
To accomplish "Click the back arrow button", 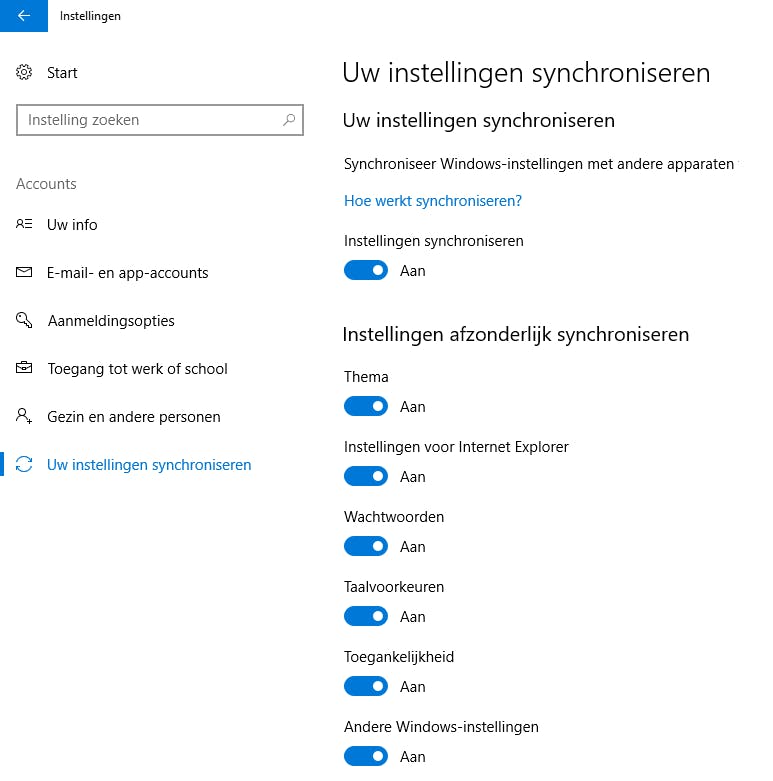I will point(24,16).
